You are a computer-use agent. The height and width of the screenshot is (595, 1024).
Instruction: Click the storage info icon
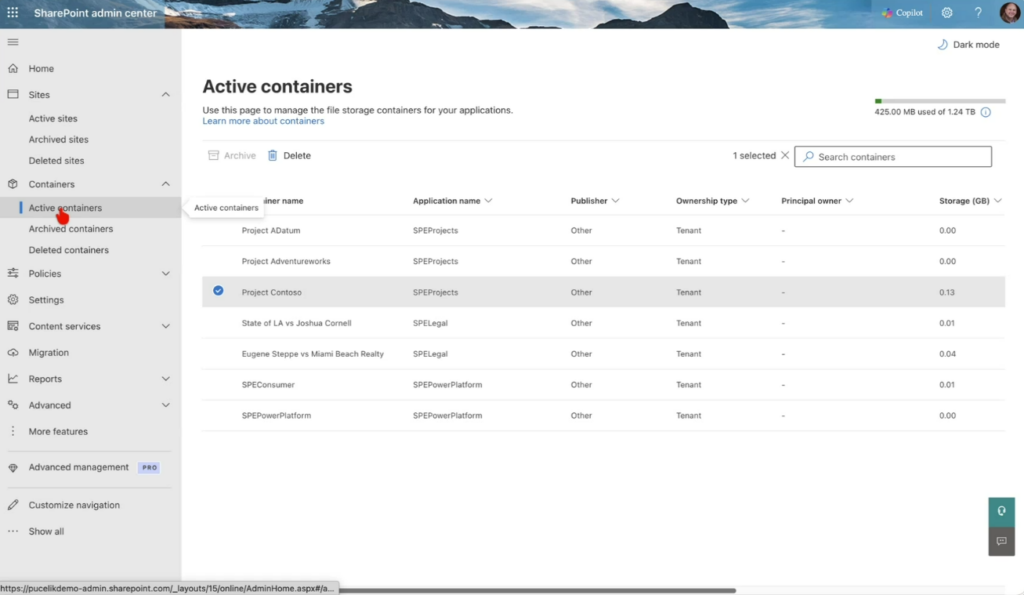[985, 112]
